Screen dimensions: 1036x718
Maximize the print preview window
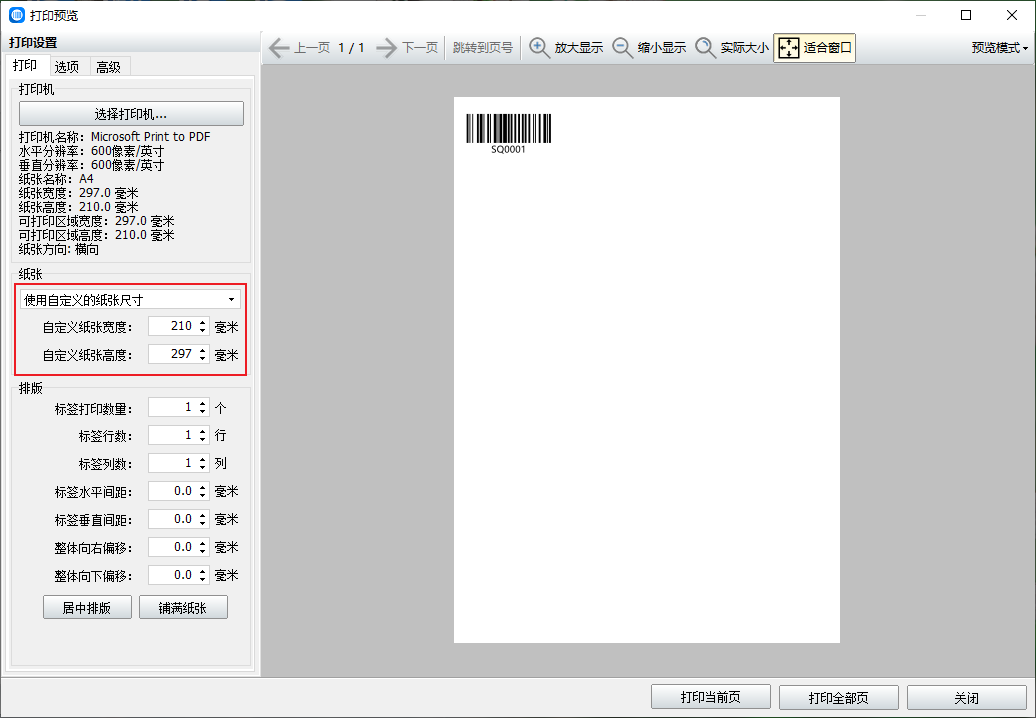point(966,15)
